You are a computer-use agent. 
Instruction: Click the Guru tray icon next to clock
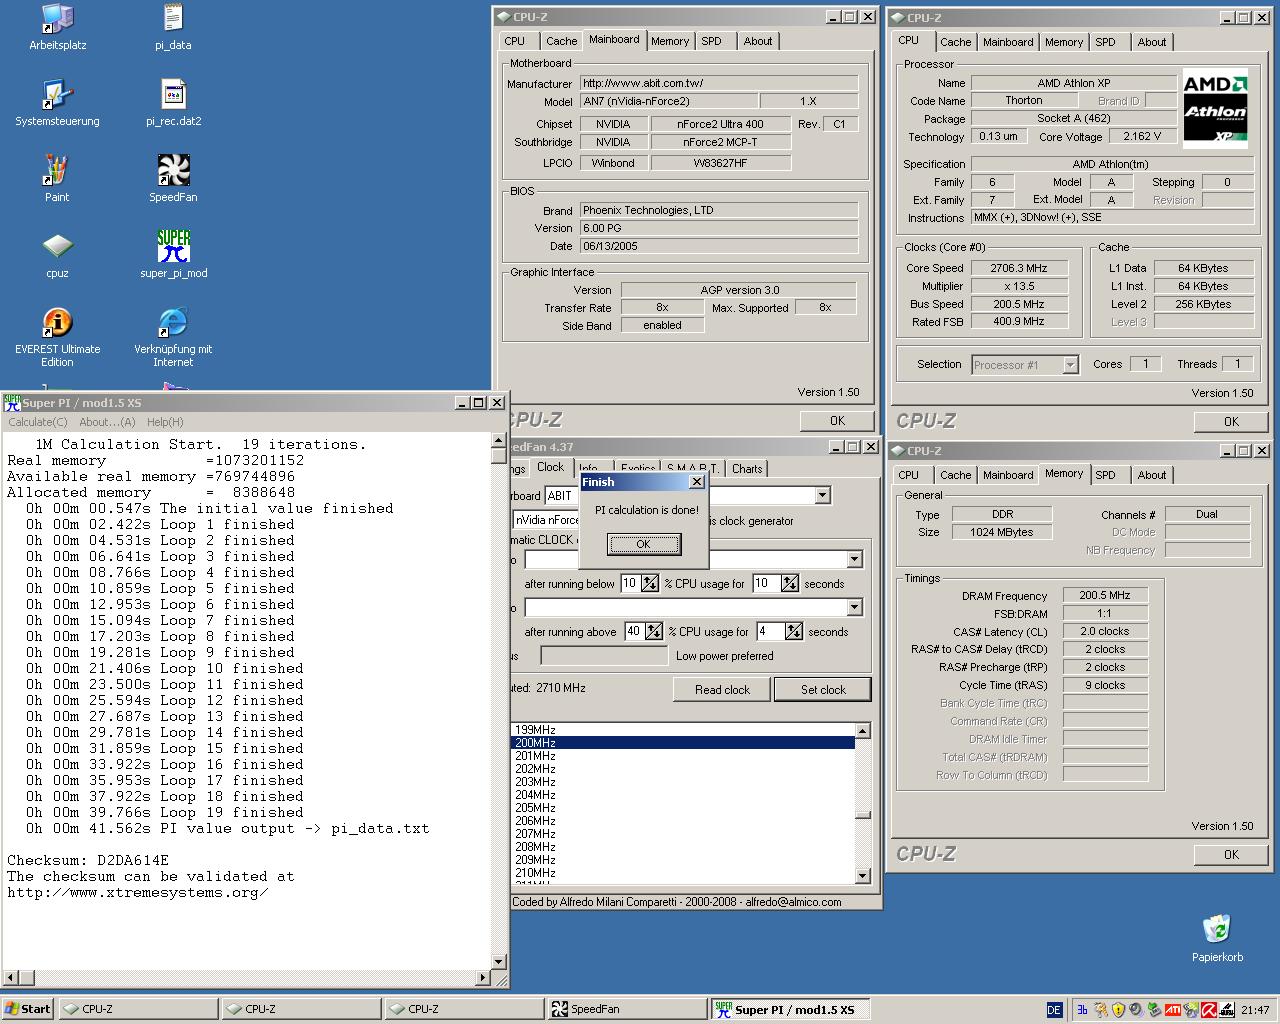1226,1010
